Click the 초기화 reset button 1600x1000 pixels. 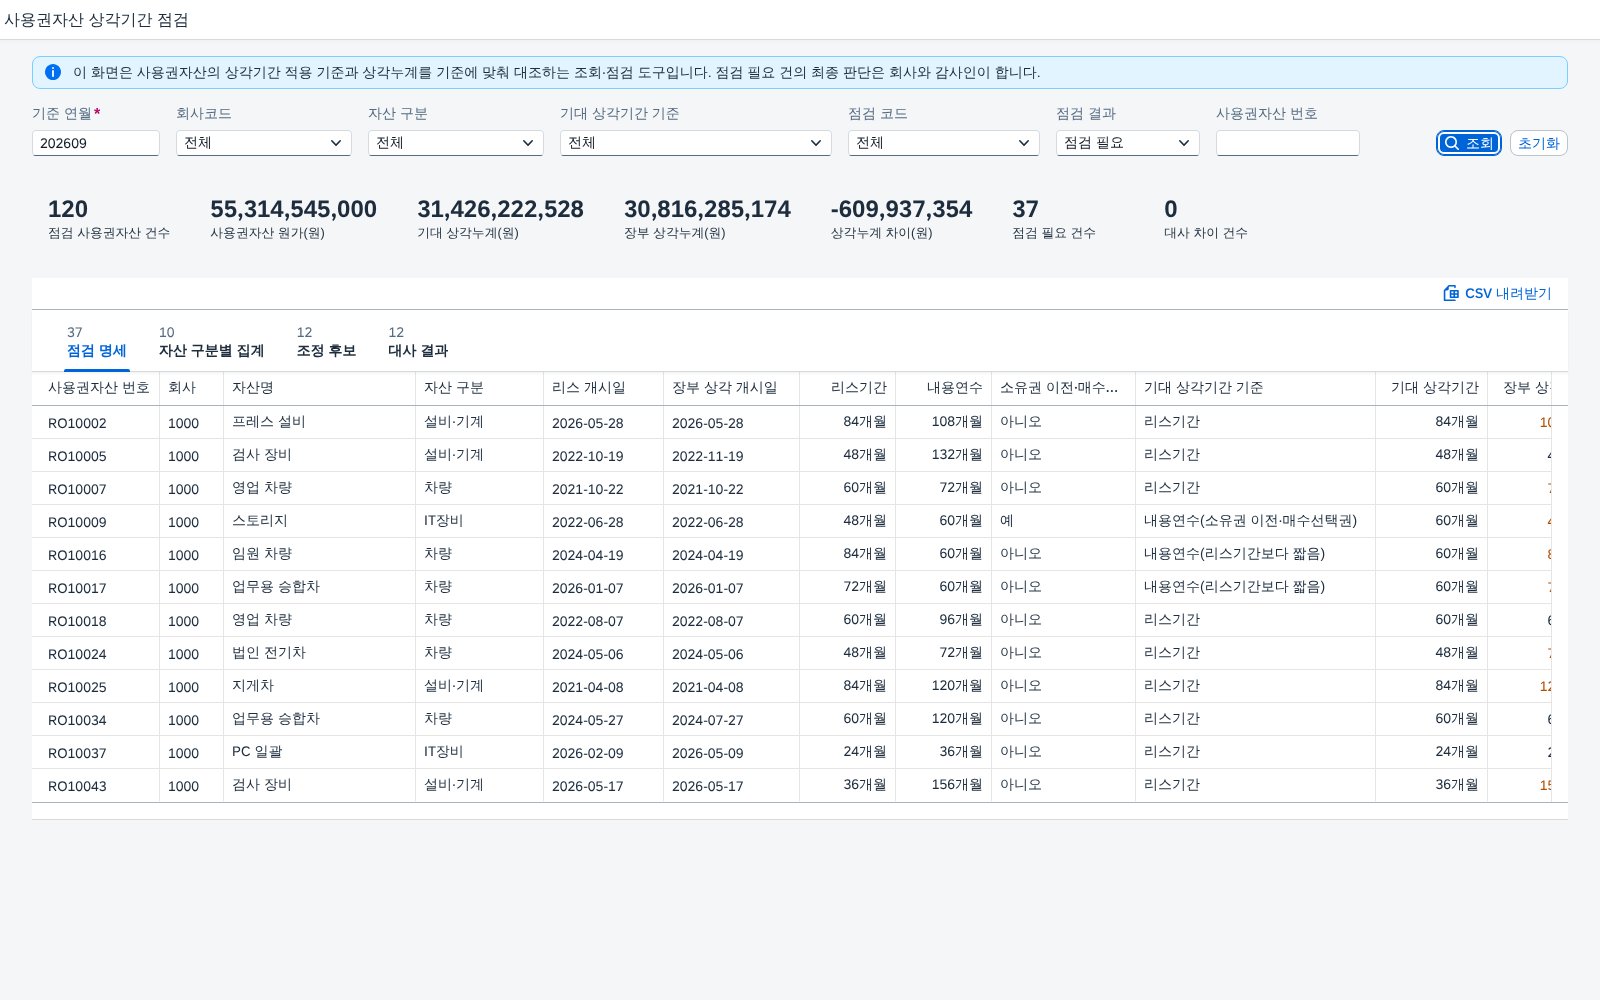click(x=1538, y=143)
